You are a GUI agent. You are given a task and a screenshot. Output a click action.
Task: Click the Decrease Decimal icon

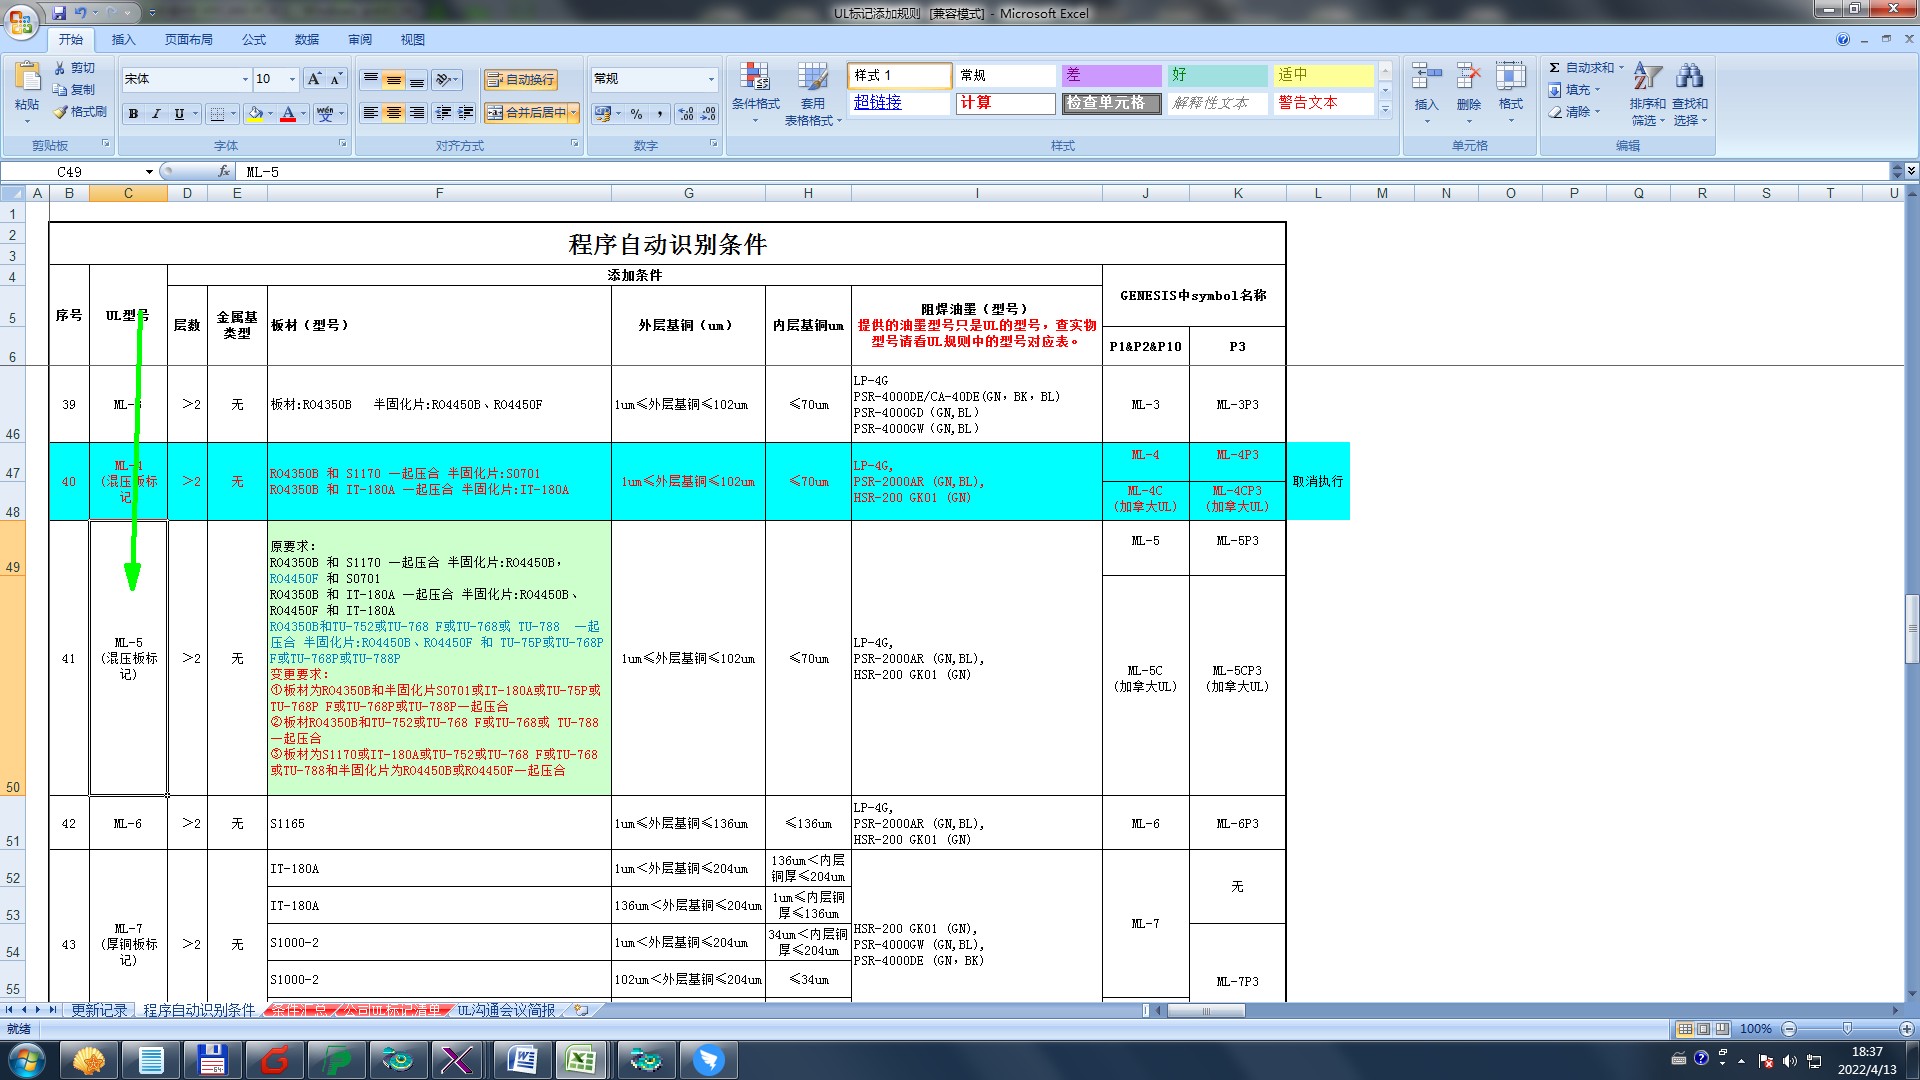(709, 114)
